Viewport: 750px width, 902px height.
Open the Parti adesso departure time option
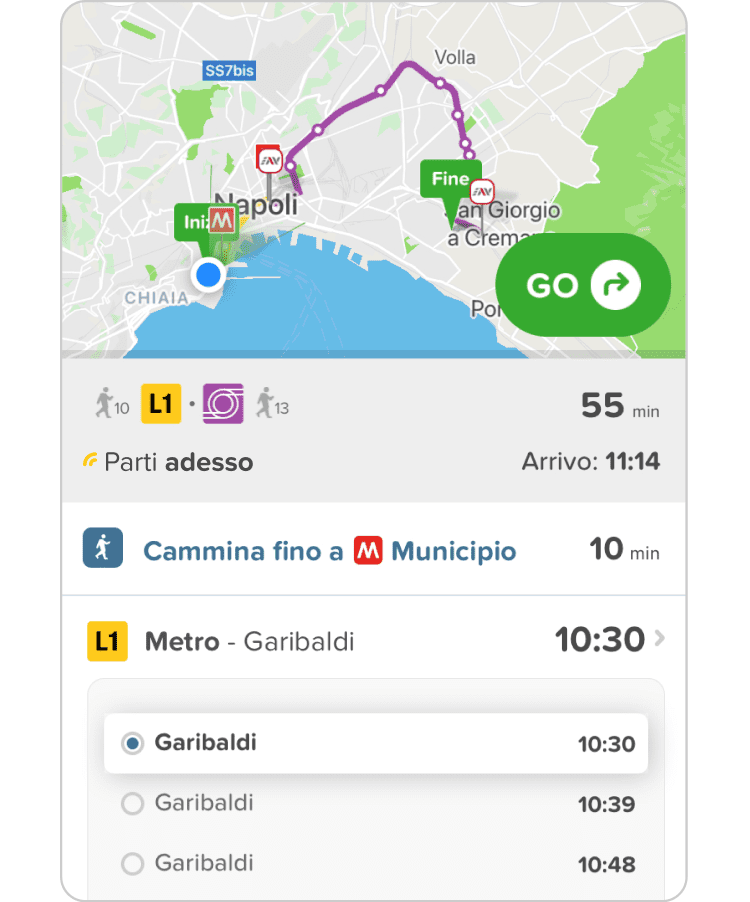click(168, 462)
